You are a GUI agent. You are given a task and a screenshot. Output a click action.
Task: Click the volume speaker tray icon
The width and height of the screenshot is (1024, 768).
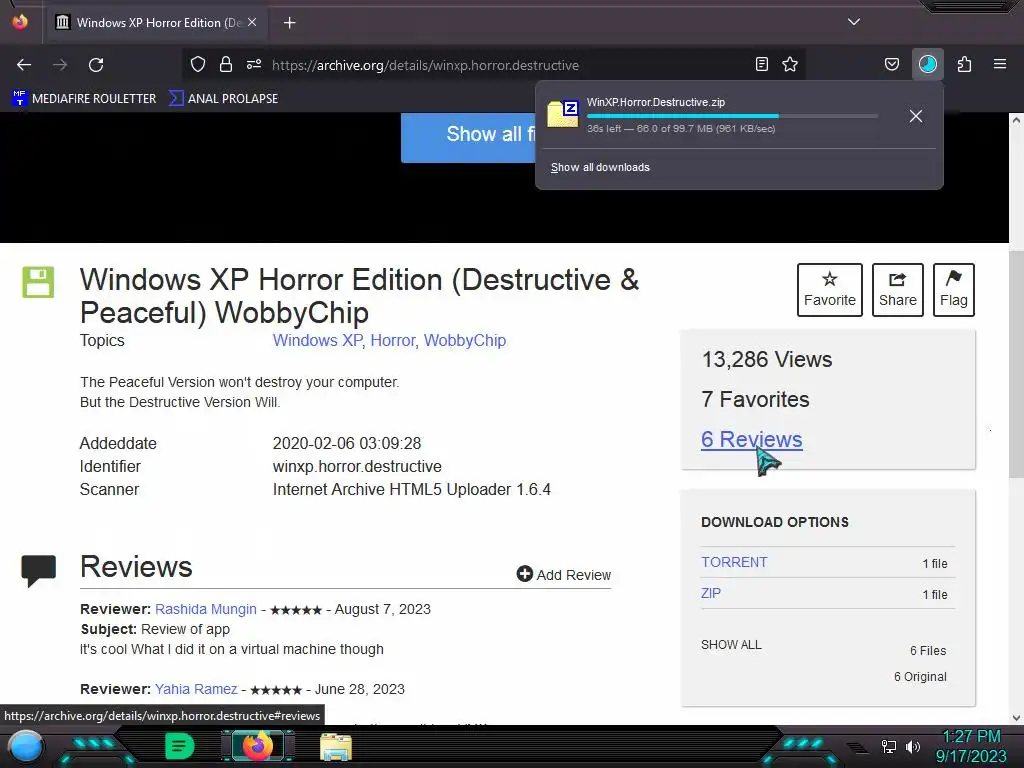click(913, 746)
